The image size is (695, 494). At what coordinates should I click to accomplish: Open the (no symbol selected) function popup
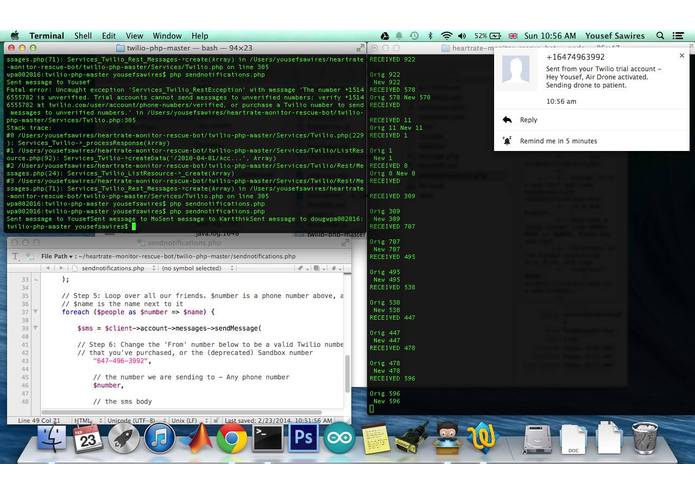coord(198,268)
